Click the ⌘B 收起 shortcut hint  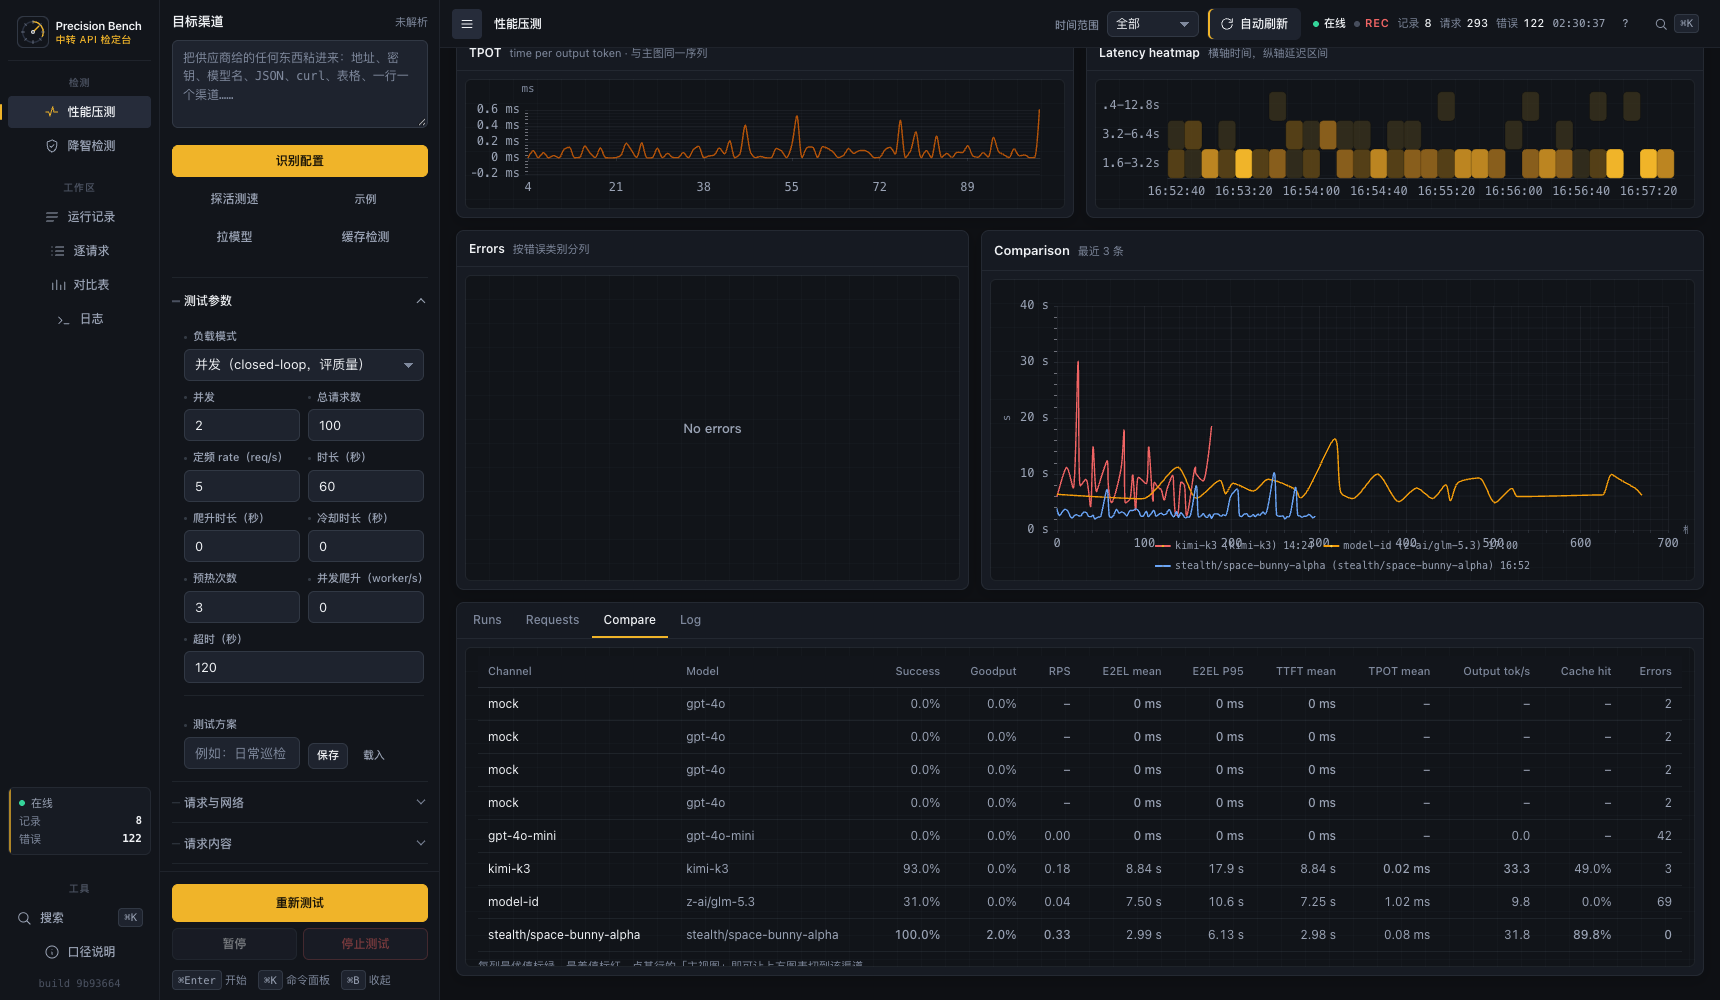tap(367, 980)
